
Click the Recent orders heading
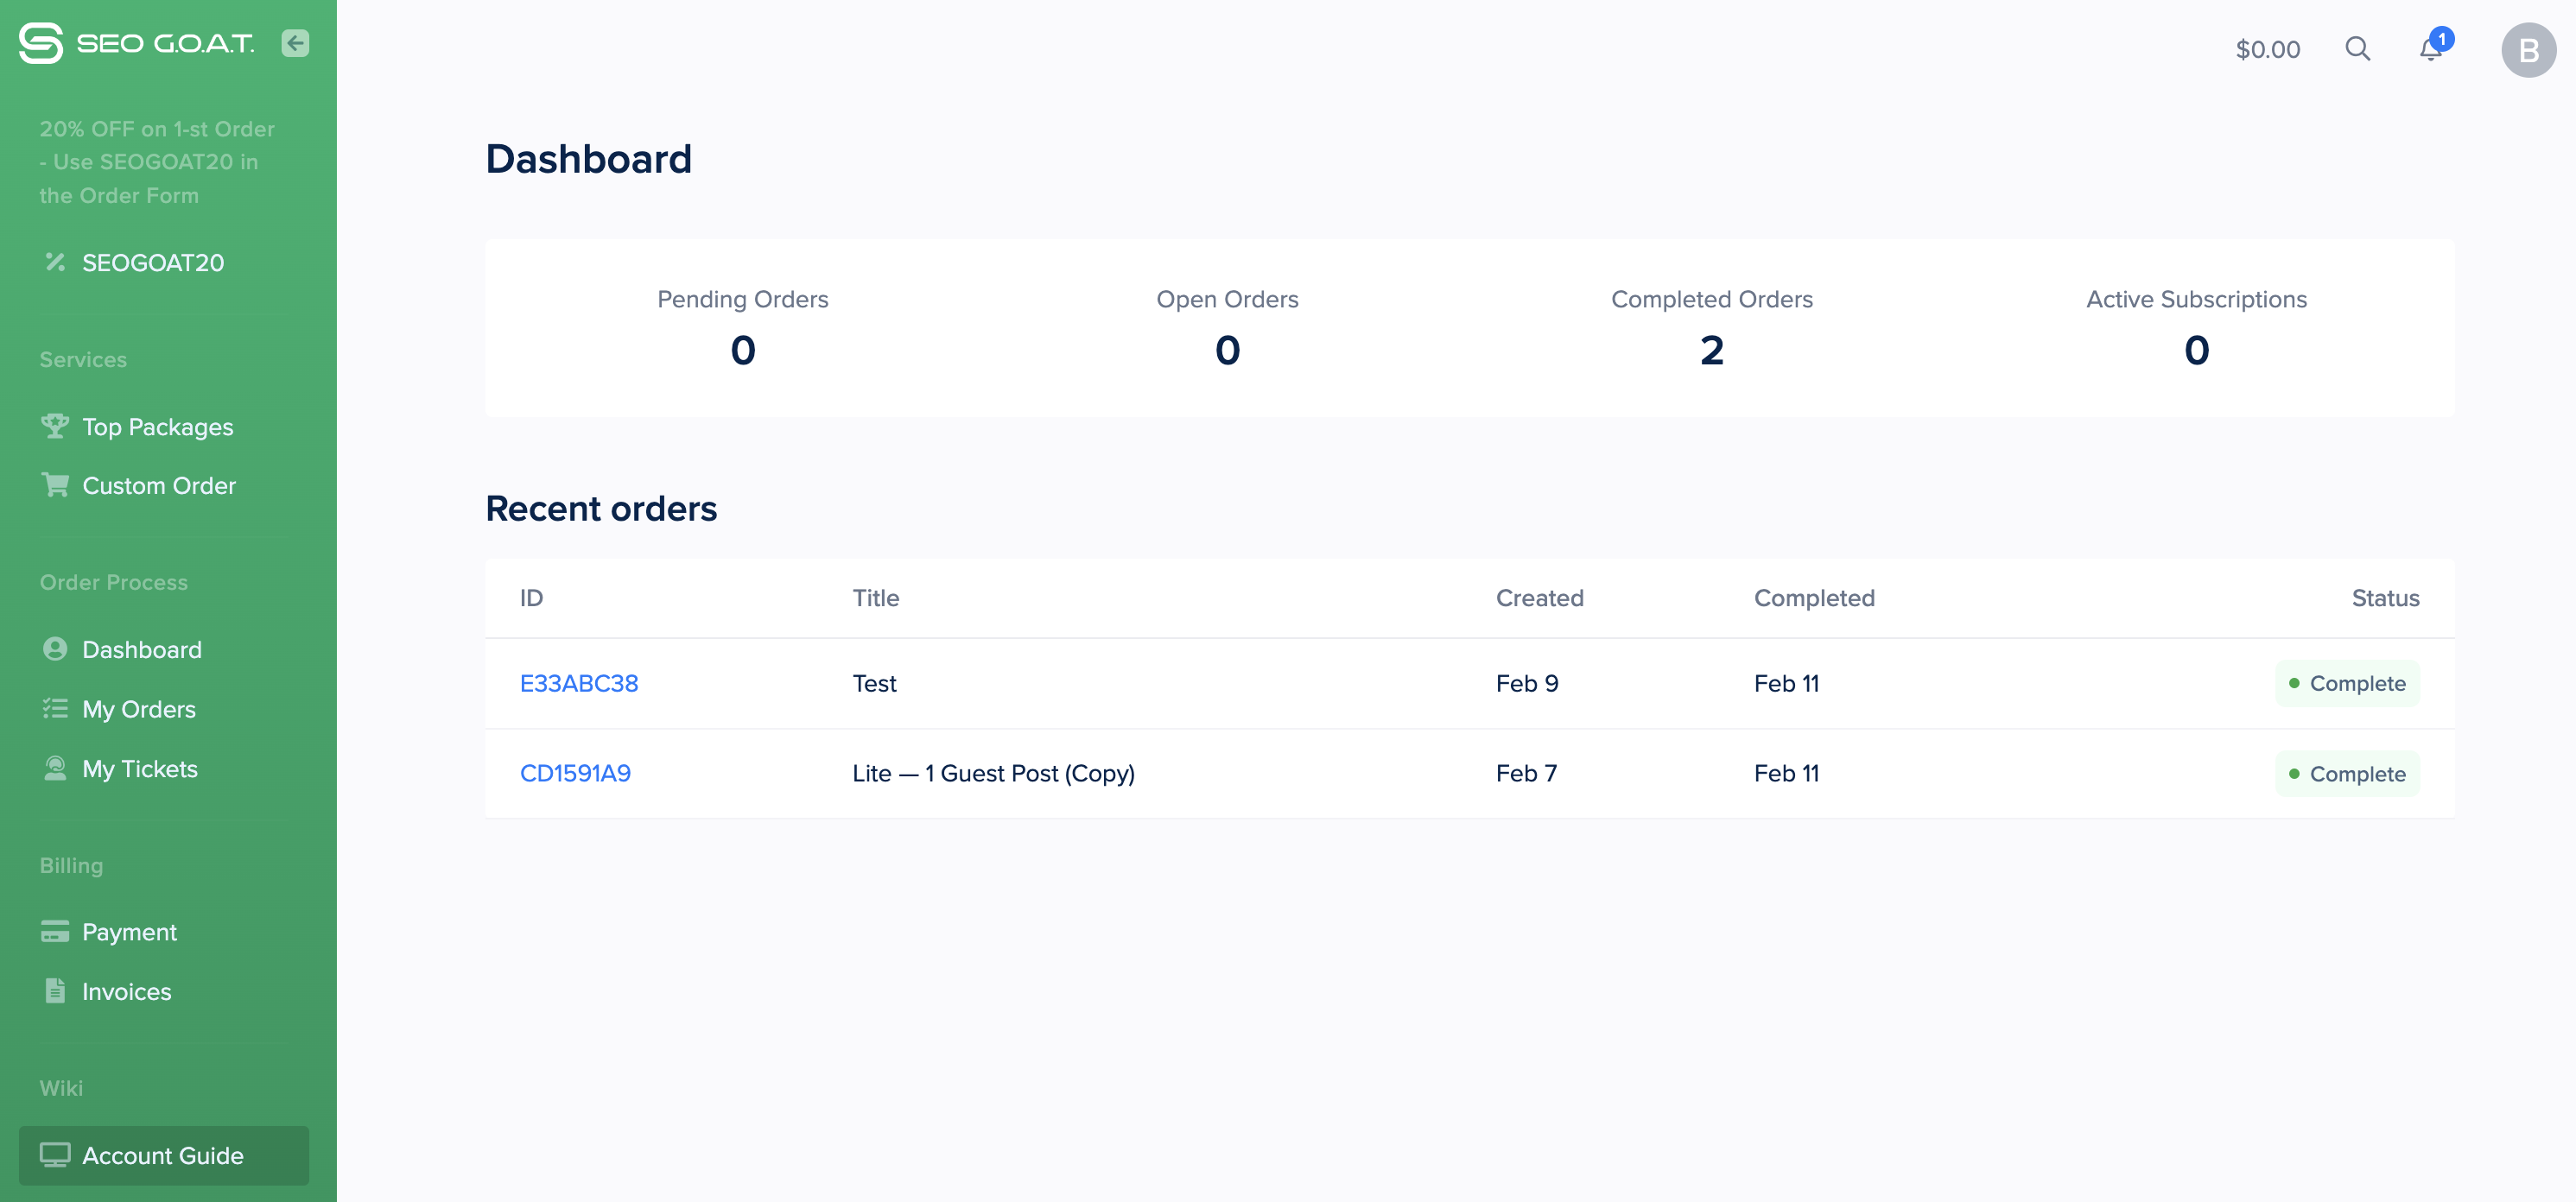pos(601,508)
